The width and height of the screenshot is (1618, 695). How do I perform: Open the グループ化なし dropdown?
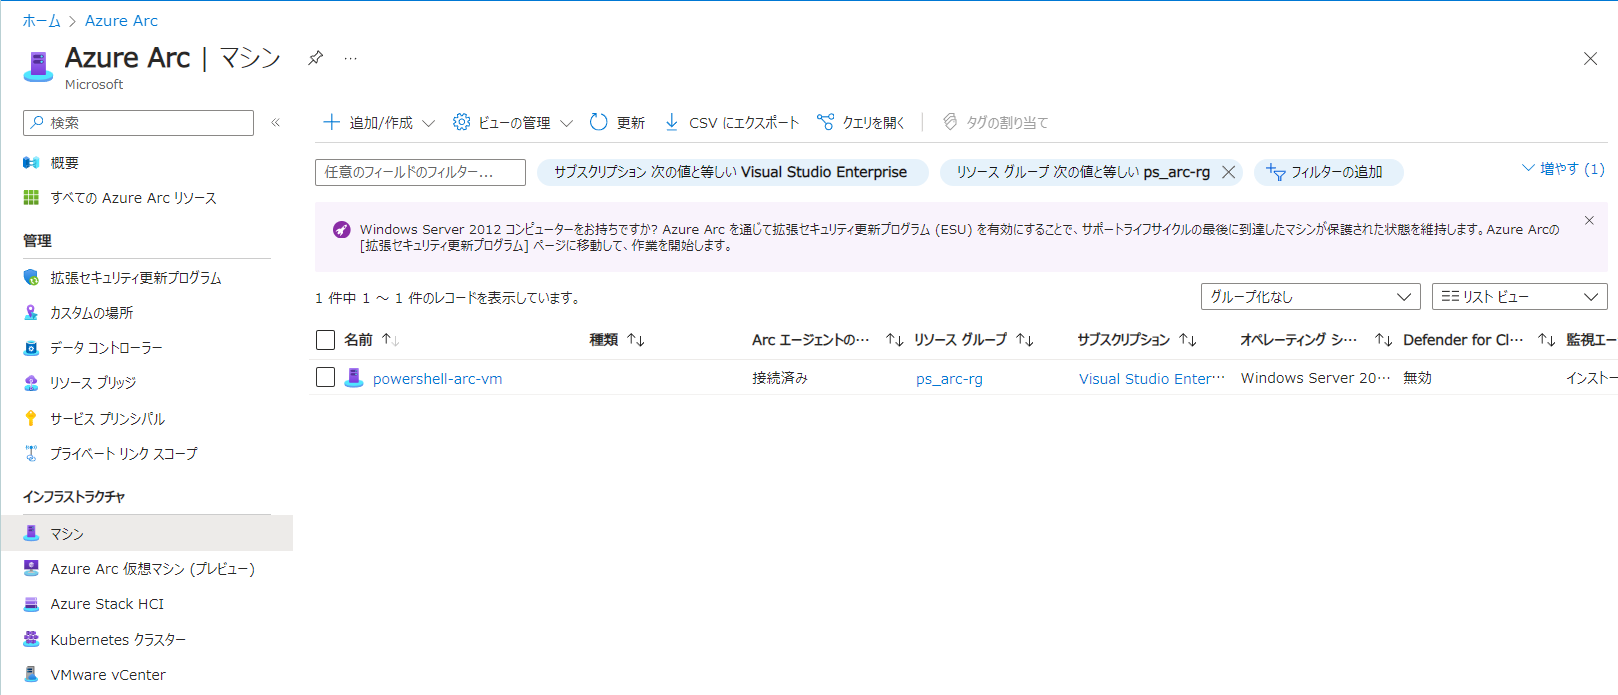(x=1310, y=297)
